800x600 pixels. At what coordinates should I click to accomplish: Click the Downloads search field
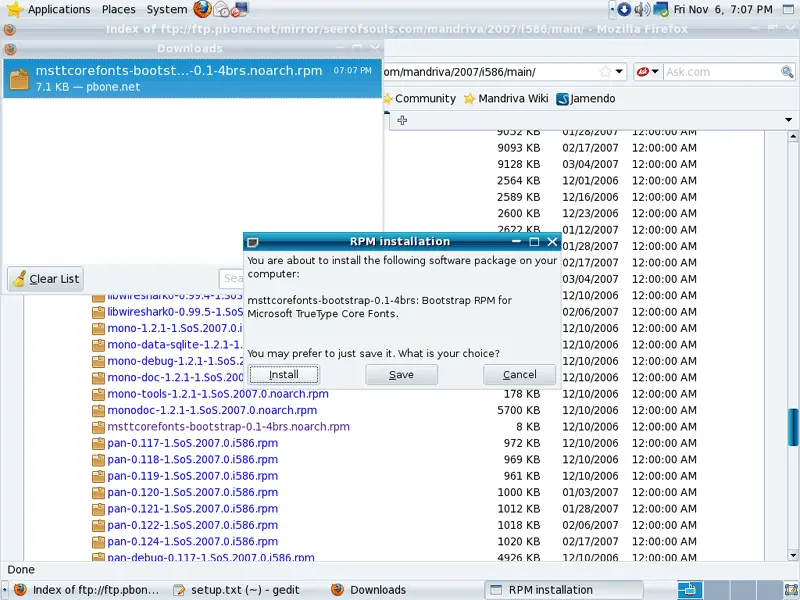(232, 278)
